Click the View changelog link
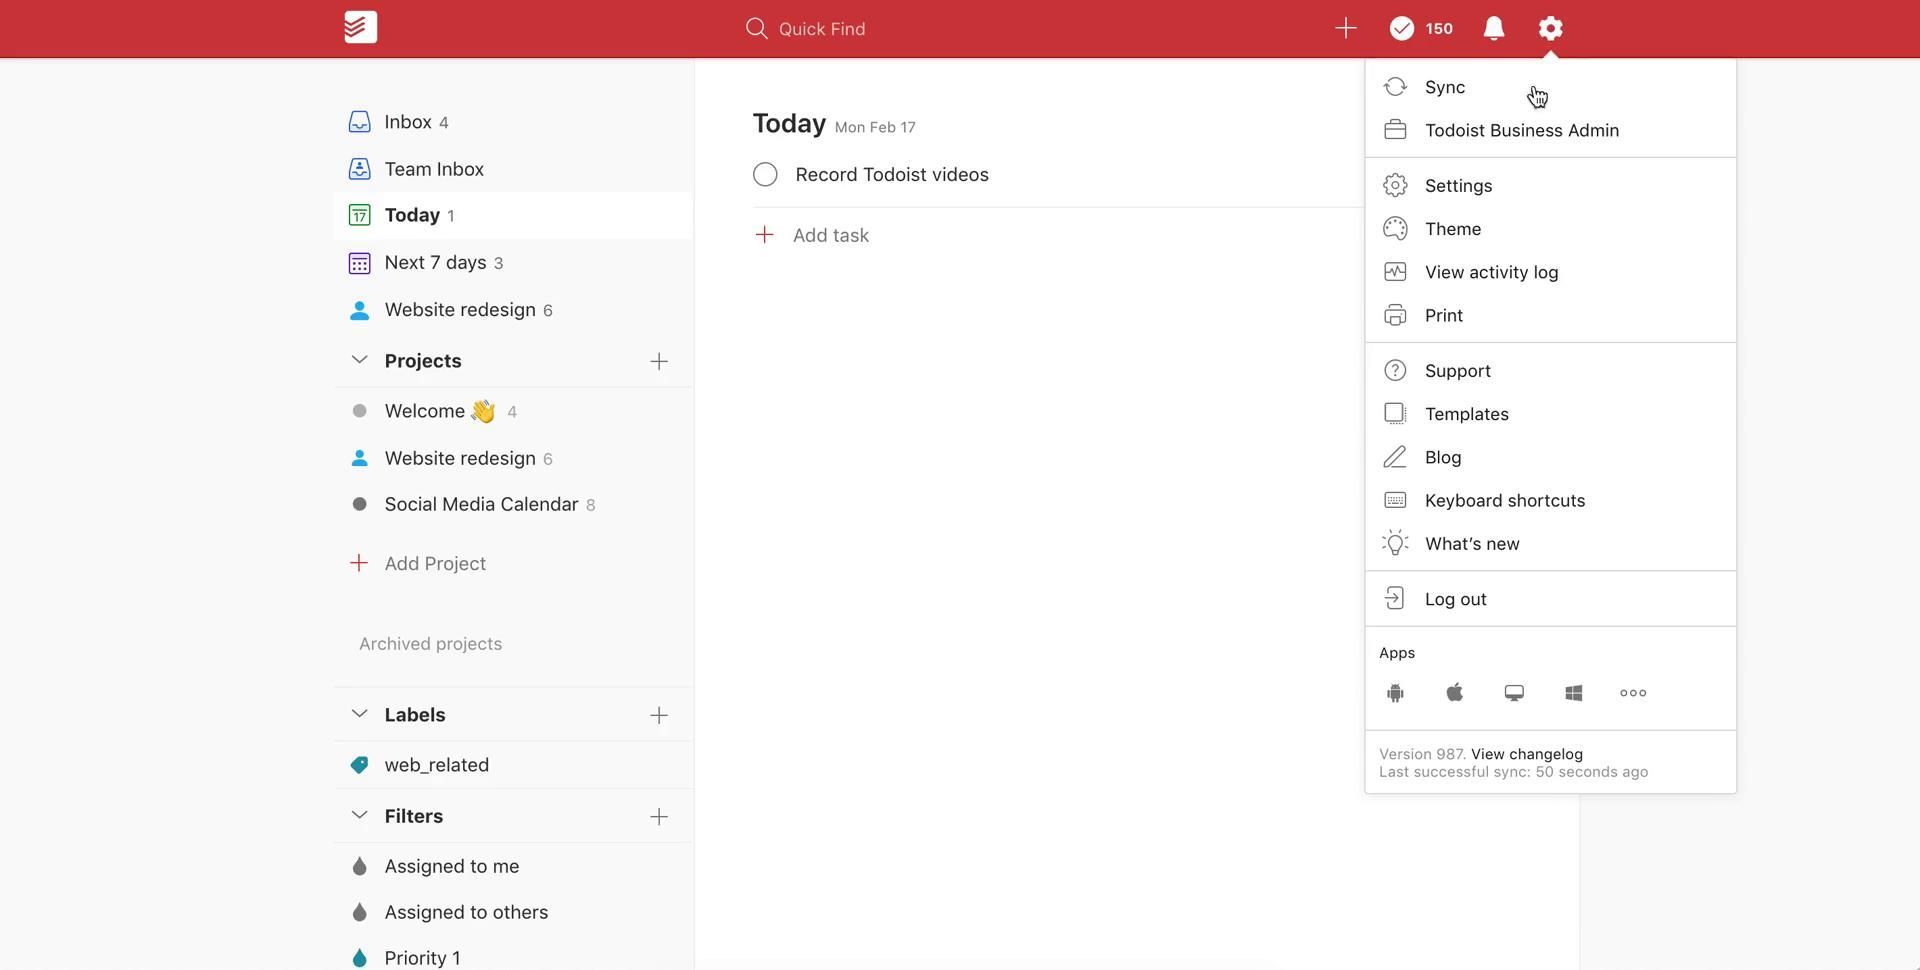Viewport: 1920px width, 970px height. click(1526, 754)
